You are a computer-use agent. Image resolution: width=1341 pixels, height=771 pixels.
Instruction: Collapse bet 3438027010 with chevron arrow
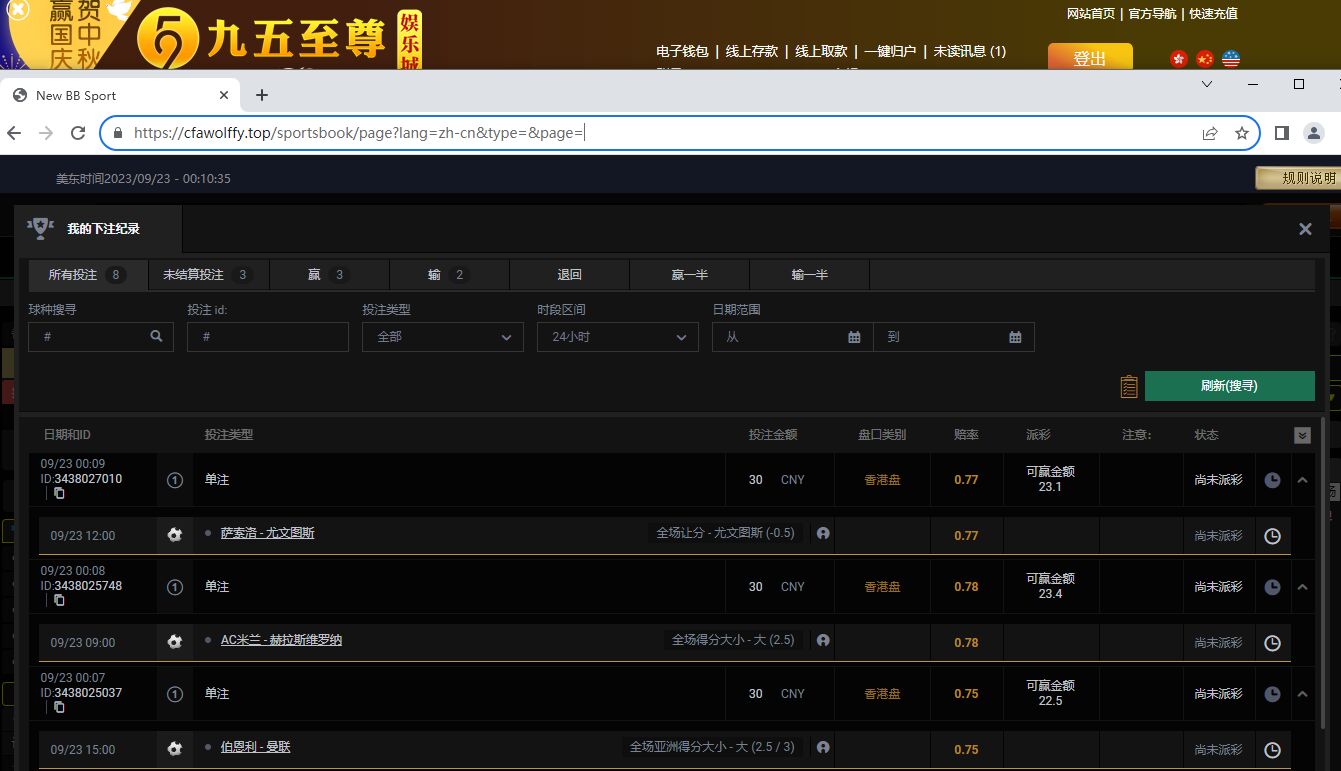[x=1302, y=480]
